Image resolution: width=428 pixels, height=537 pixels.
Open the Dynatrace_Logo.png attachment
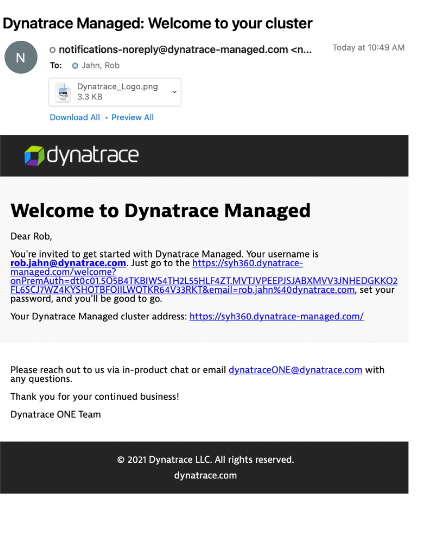click(x=115, y=92)
